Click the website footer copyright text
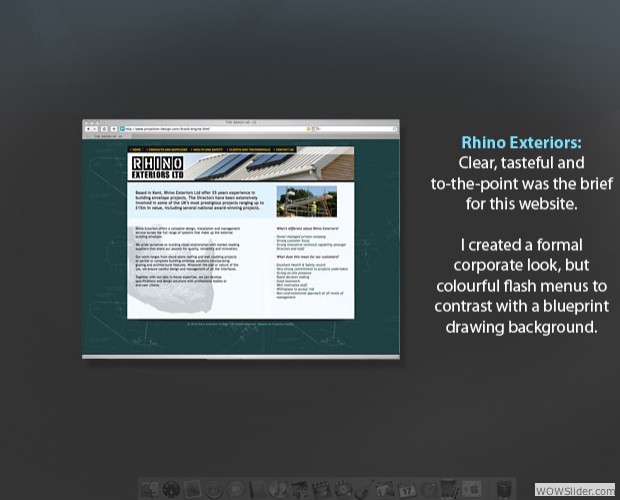This screenshot has width=620, height=500. coord(240,324)
